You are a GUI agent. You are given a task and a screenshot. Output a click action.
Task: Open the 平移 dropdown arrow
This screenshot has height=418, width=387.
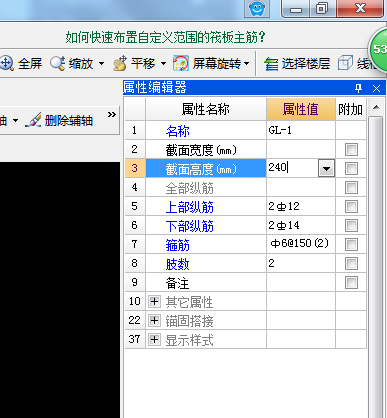pos(163,63)
